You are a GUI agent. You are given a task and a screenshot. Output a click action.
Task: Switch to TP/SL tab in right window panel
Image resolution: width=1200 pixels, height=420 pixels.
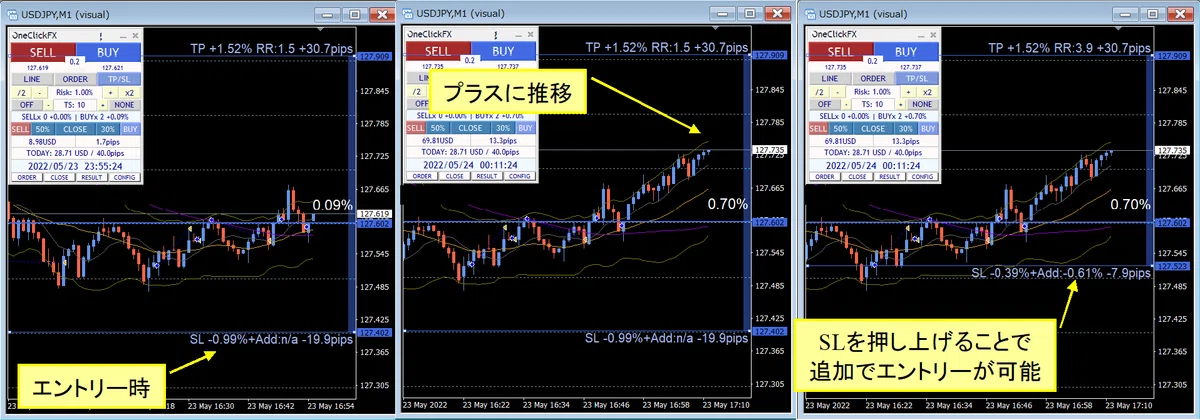[x=915, y=79]
